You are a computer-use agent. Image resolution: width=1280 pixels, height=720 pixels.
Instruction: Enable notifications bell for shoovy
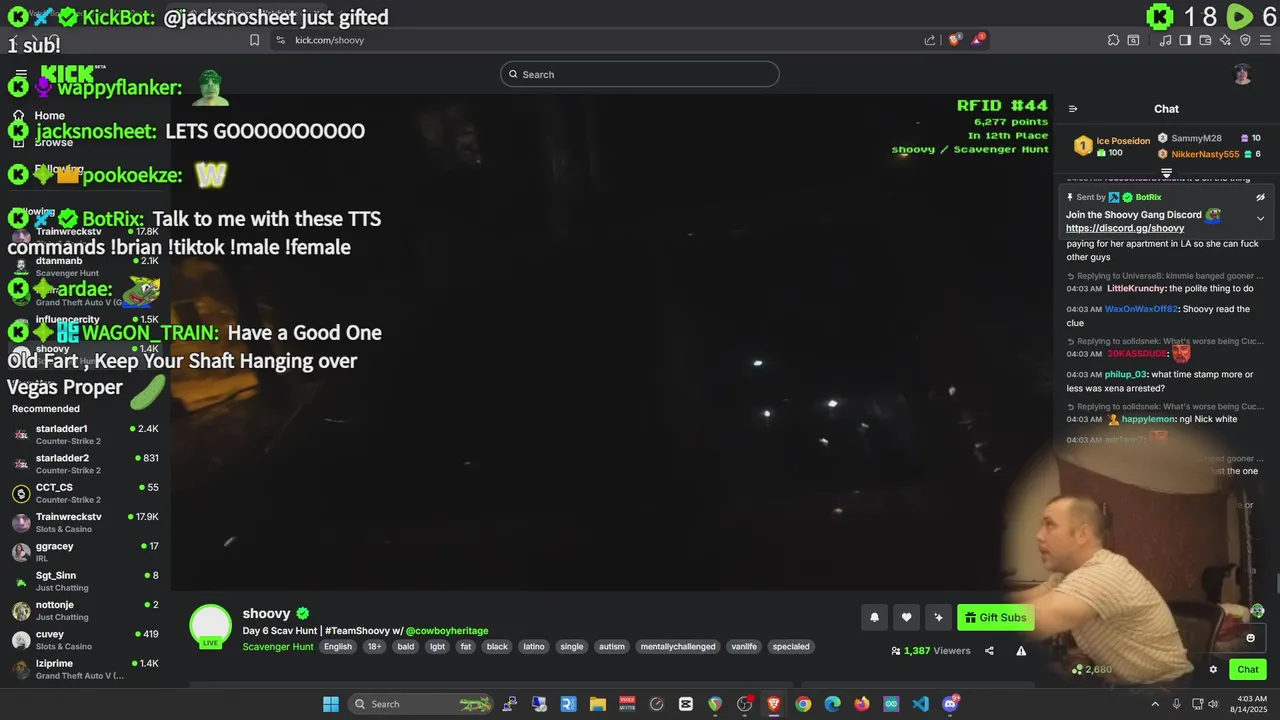pyautogui.click(x=874, y=617)
